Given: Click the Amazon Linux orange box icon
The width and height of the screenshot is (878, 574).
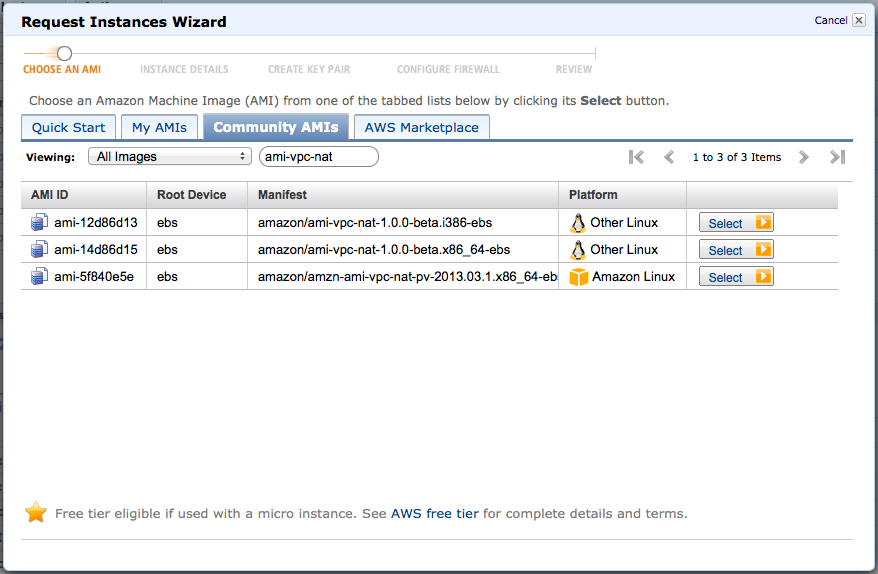Looking at the screenshot, I should [x=578, y=277].
